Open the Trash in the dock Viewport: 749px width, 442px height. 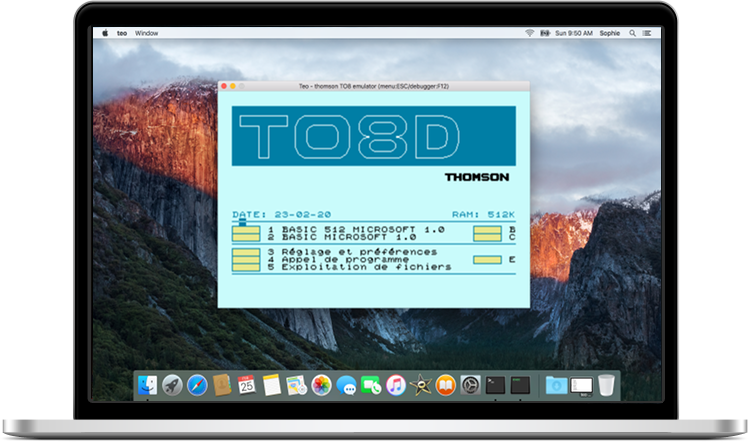(x=606, y=385)
